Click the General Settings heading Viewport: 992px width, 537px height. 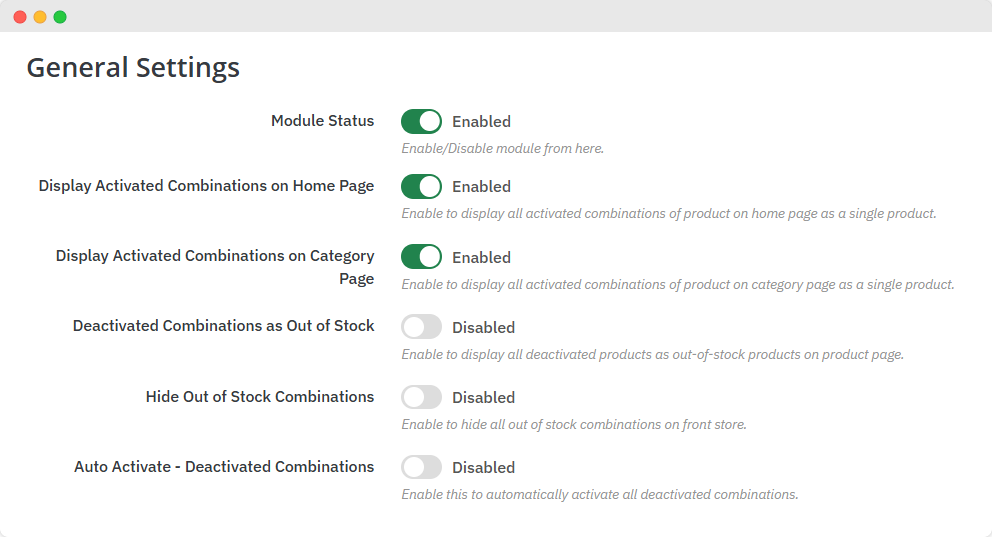133,68
